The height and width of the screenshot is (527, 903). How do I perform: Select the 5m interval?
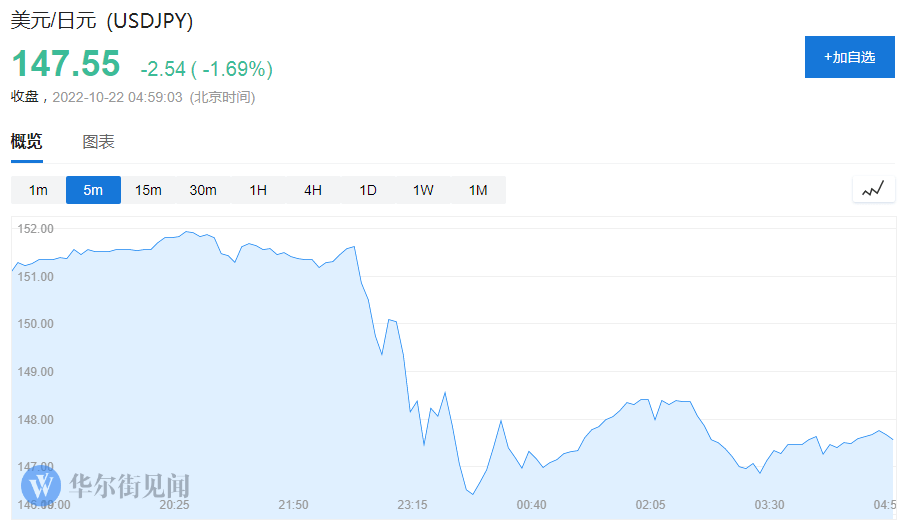click(x=93, y=190)
